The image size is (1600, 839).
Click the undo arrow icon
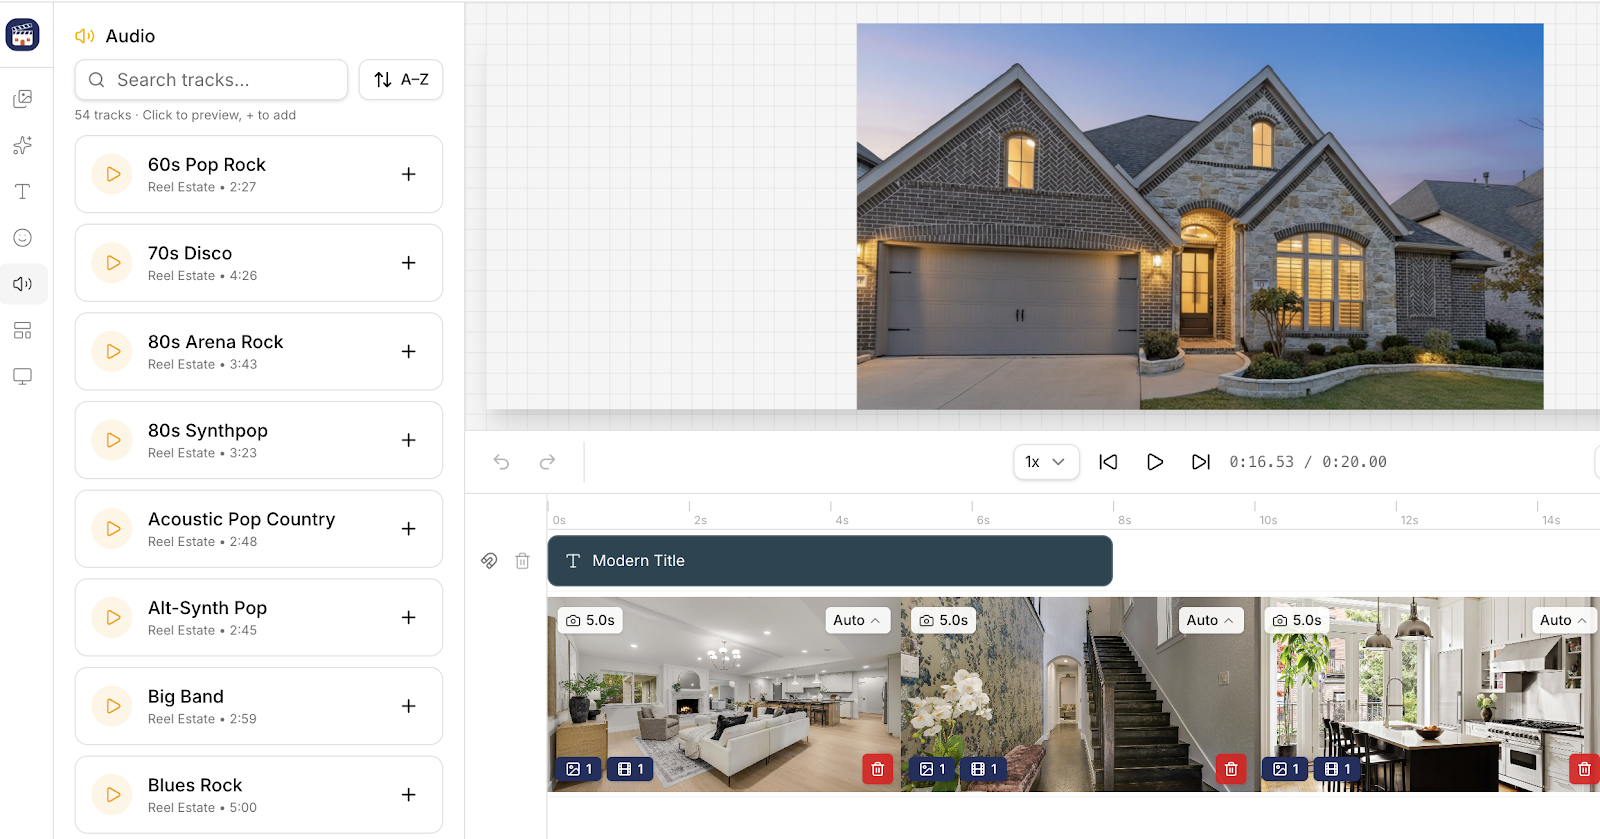501,462
